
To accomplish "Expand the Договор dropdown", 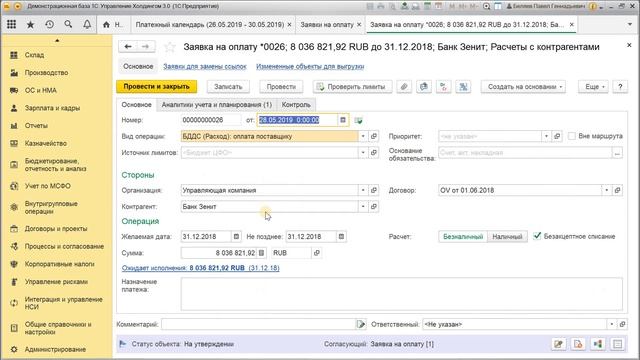I will point(607,190).
